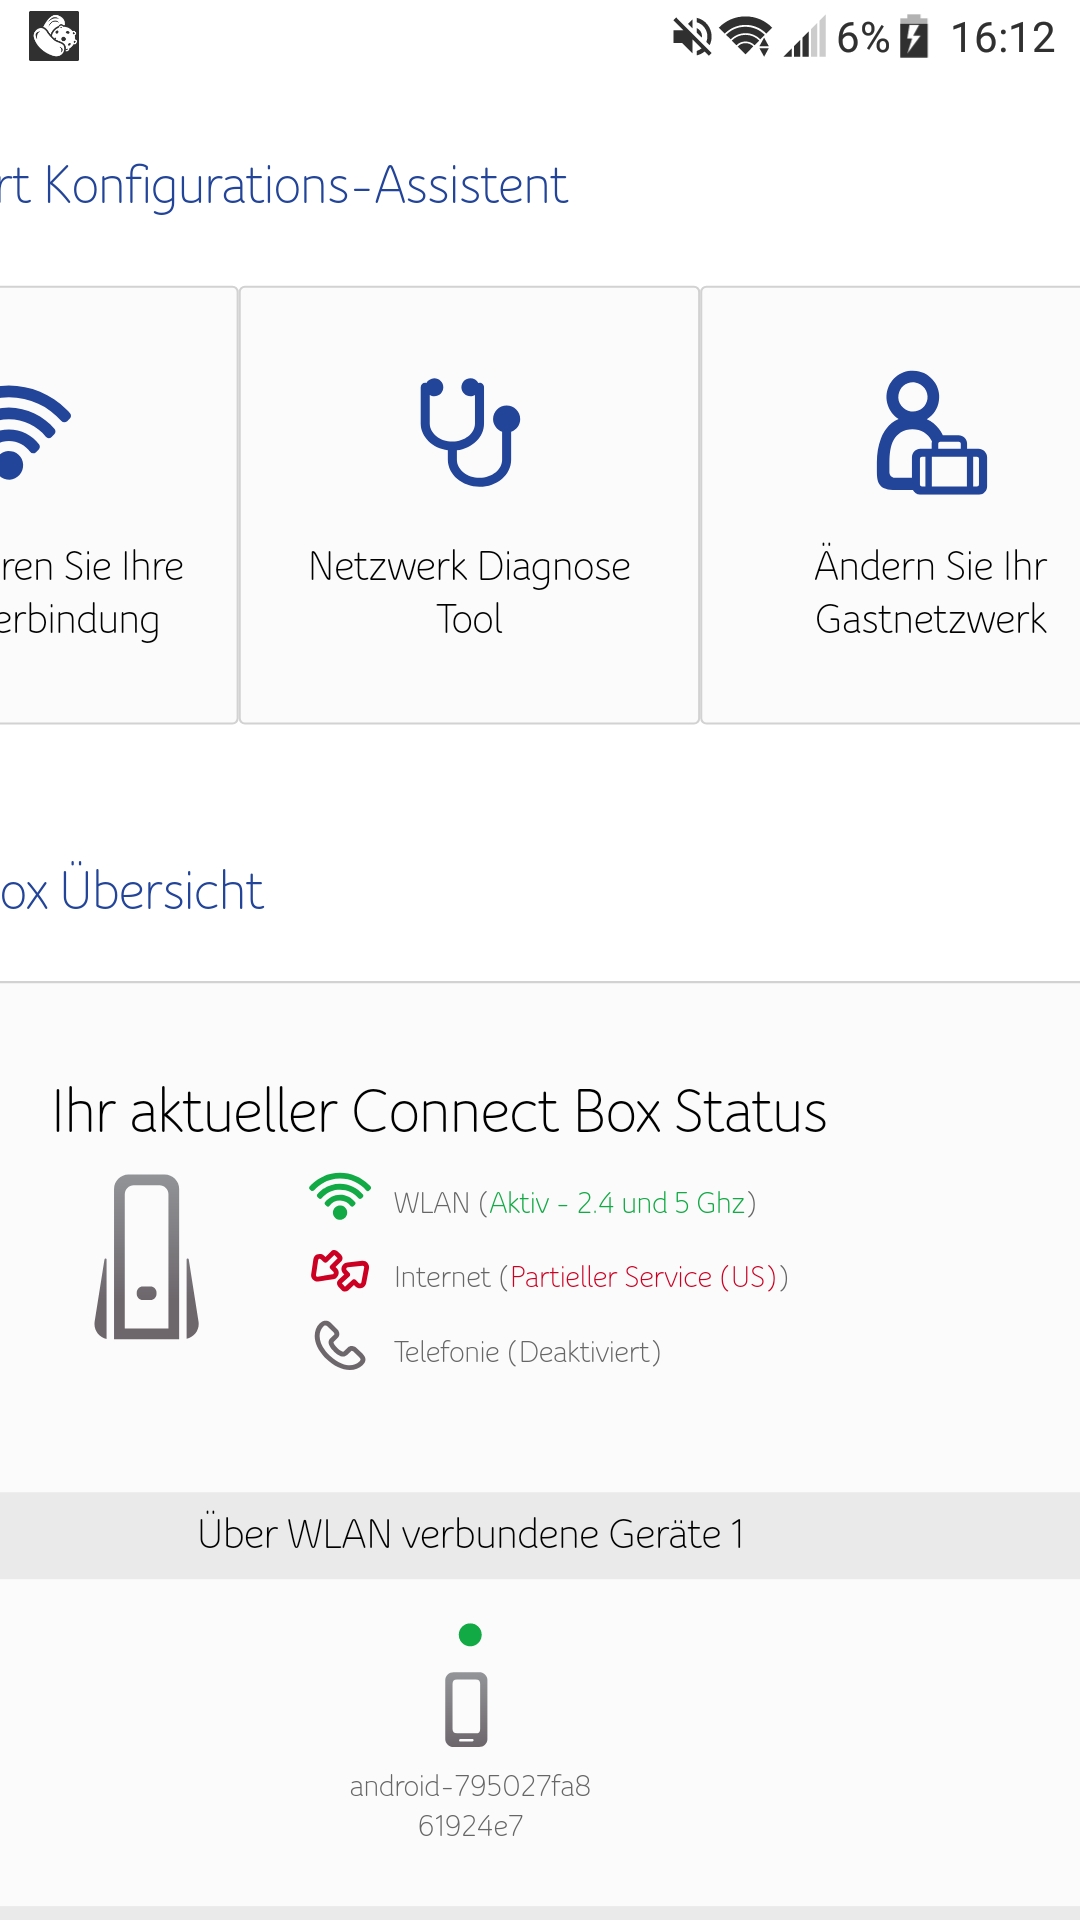Open Ändern Sie Ihr Gastnetzwerk card
Viewport: 1080px width, 1920px height.
click(930, 592)
